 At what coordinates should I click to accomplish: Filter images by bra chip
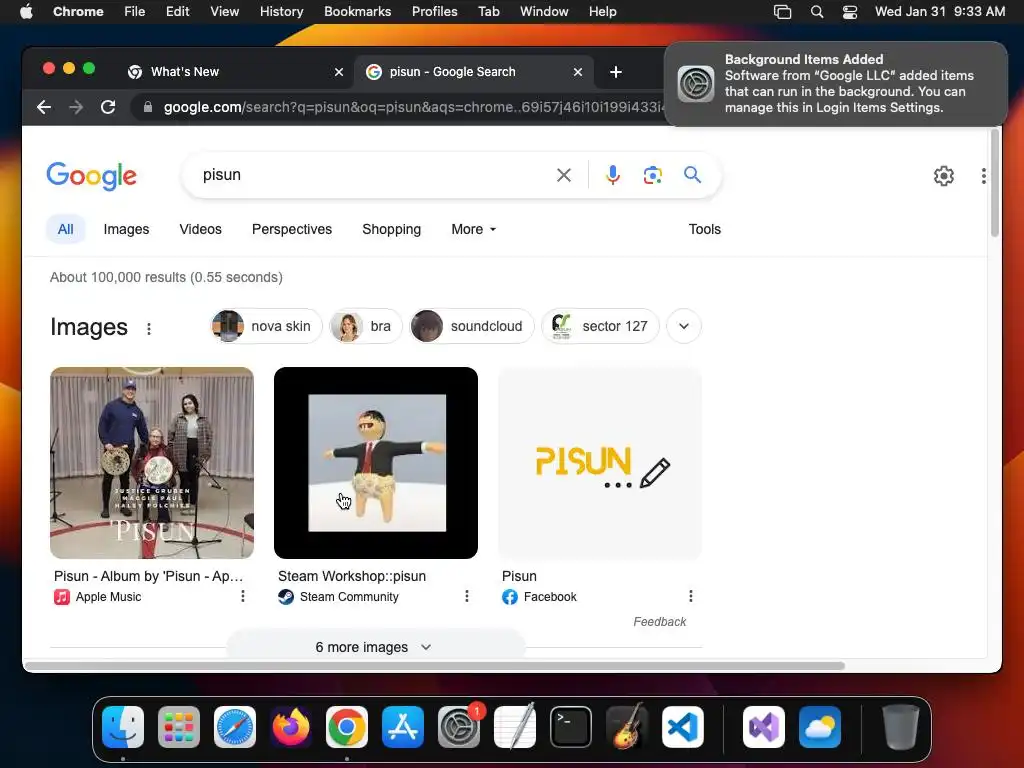(366, 326)
